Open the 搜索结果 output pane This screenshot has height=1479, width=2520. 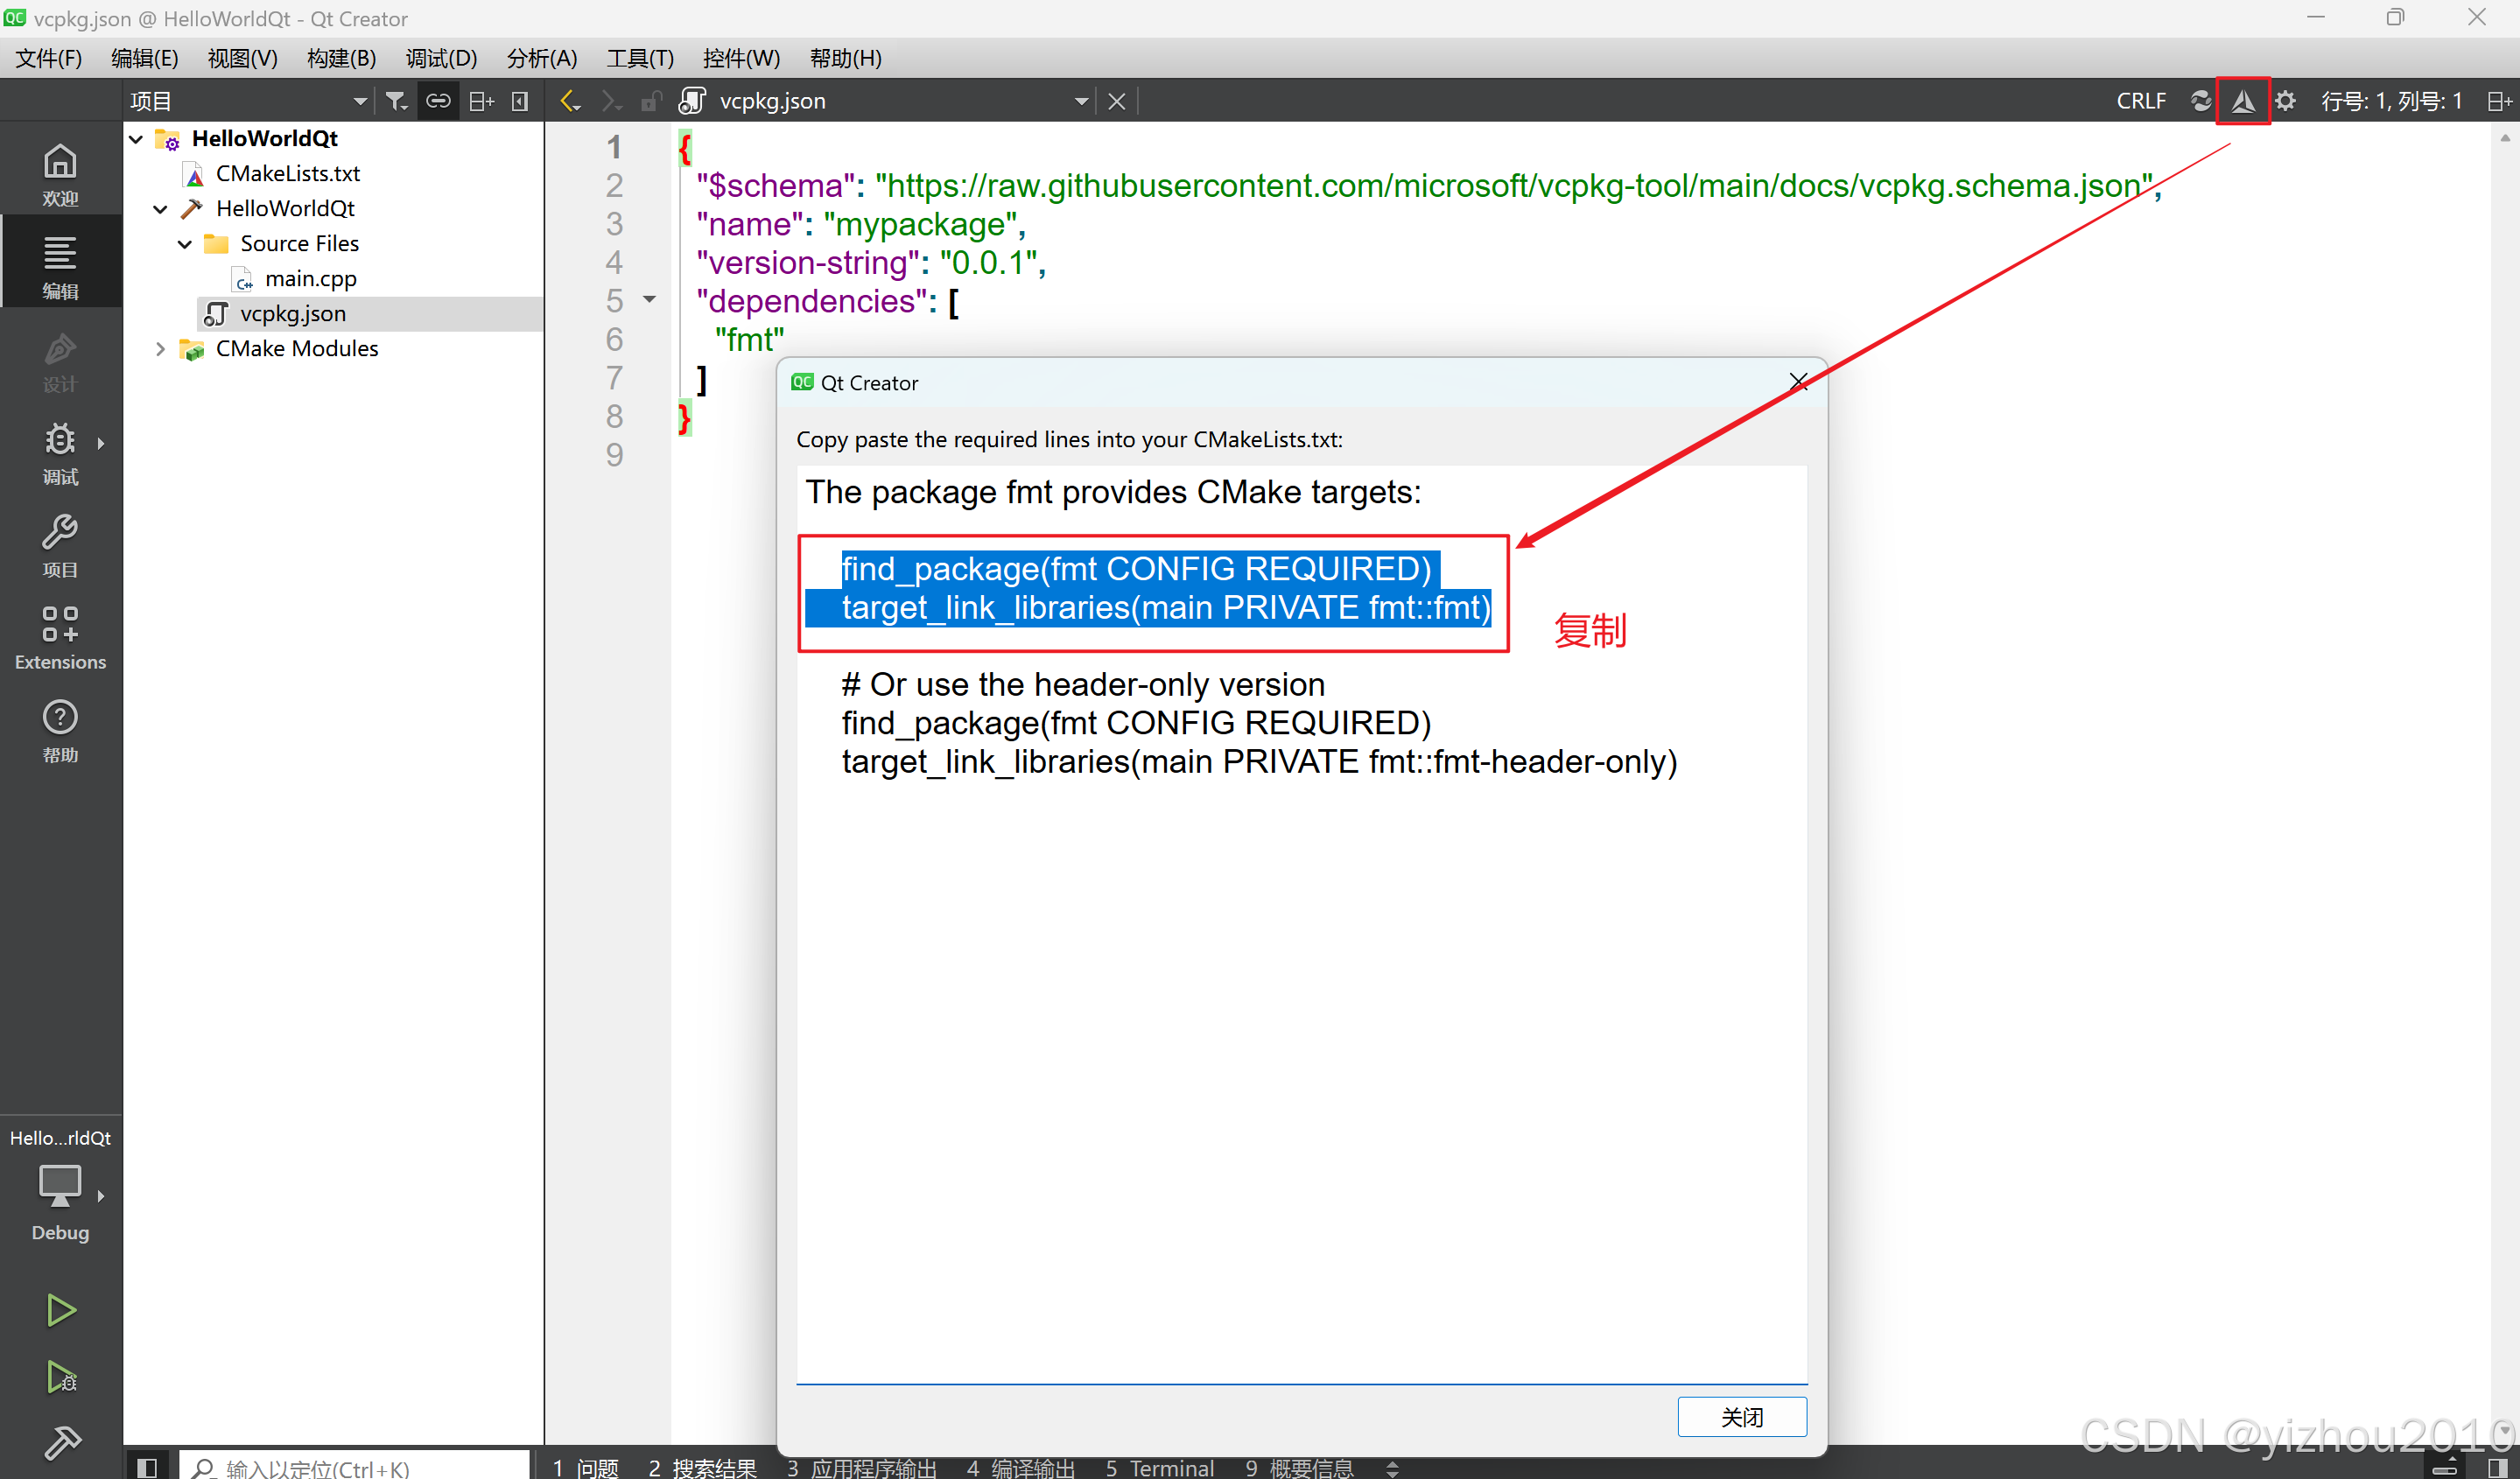(702, 1467)
